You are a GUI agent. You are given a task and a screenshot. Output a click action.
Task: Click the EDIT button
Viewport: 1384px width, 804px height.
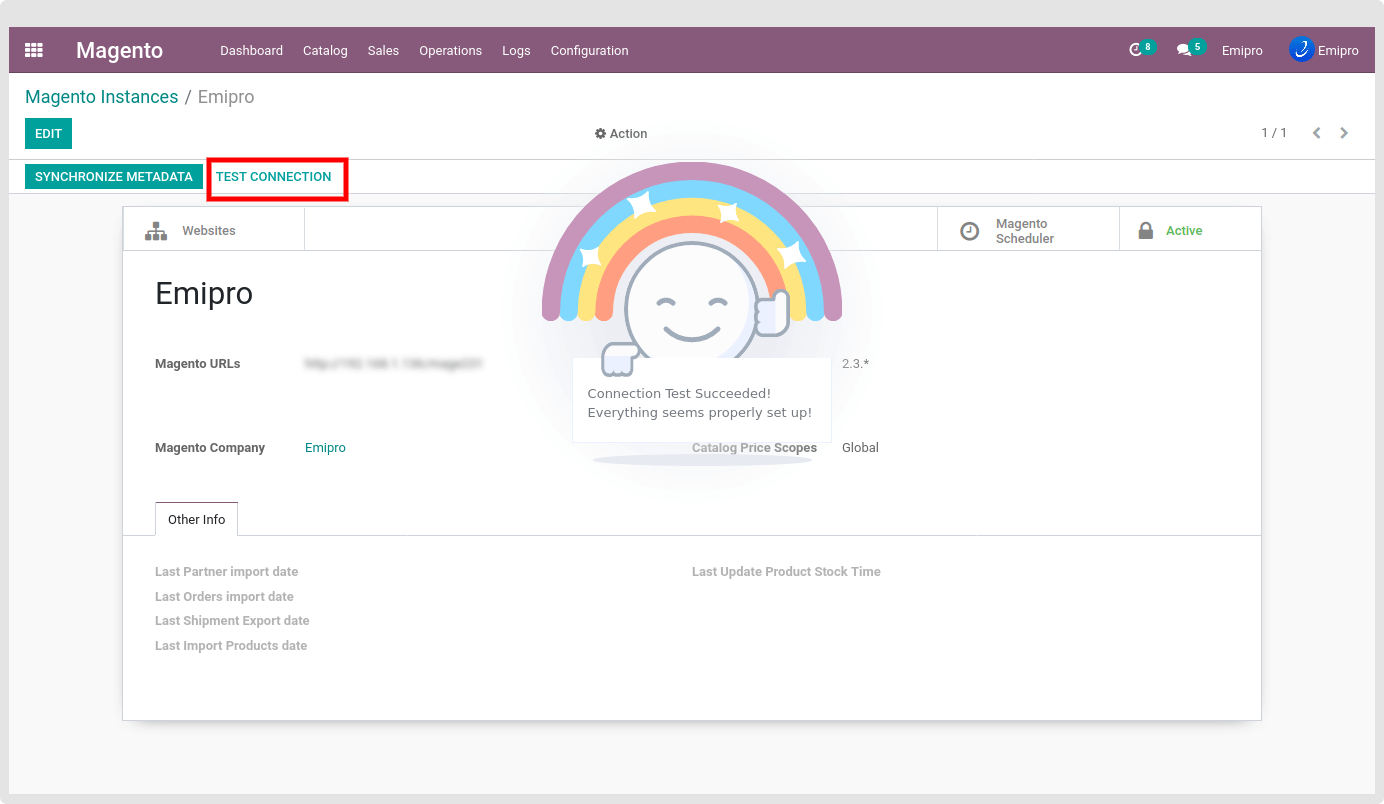point(48,134)
